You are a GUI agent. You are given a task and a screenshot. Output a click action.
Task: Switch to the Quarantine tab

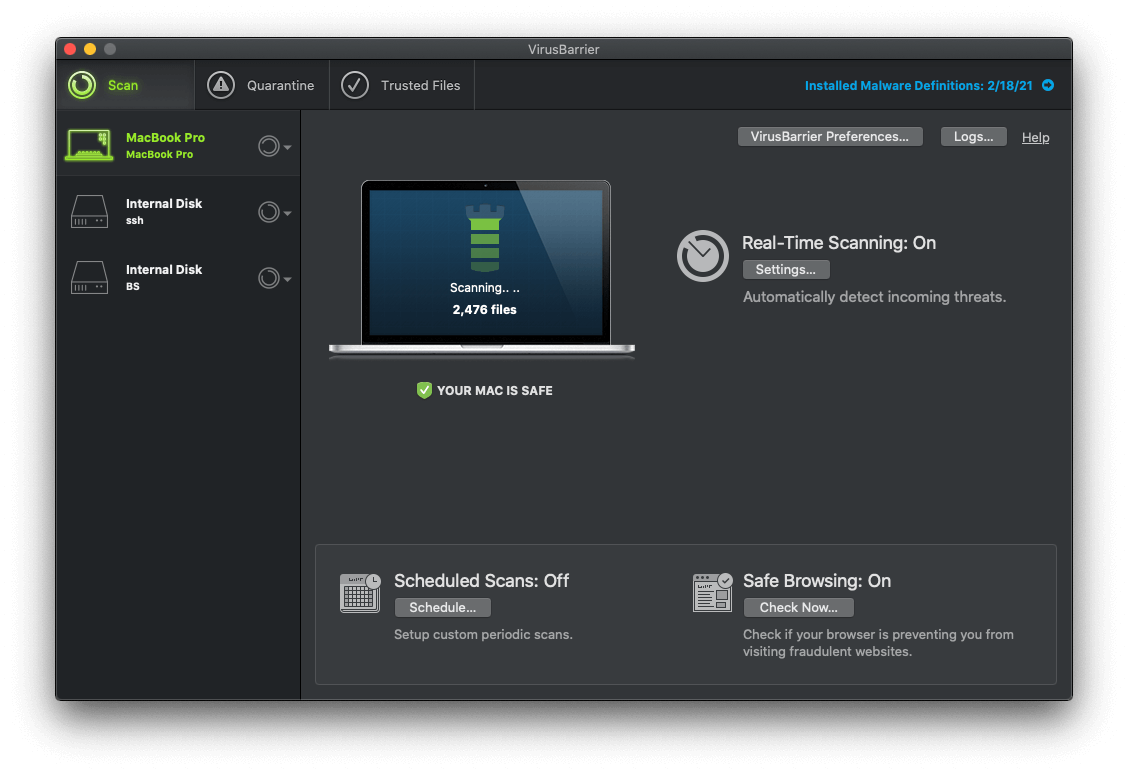(x=262, y=85)
